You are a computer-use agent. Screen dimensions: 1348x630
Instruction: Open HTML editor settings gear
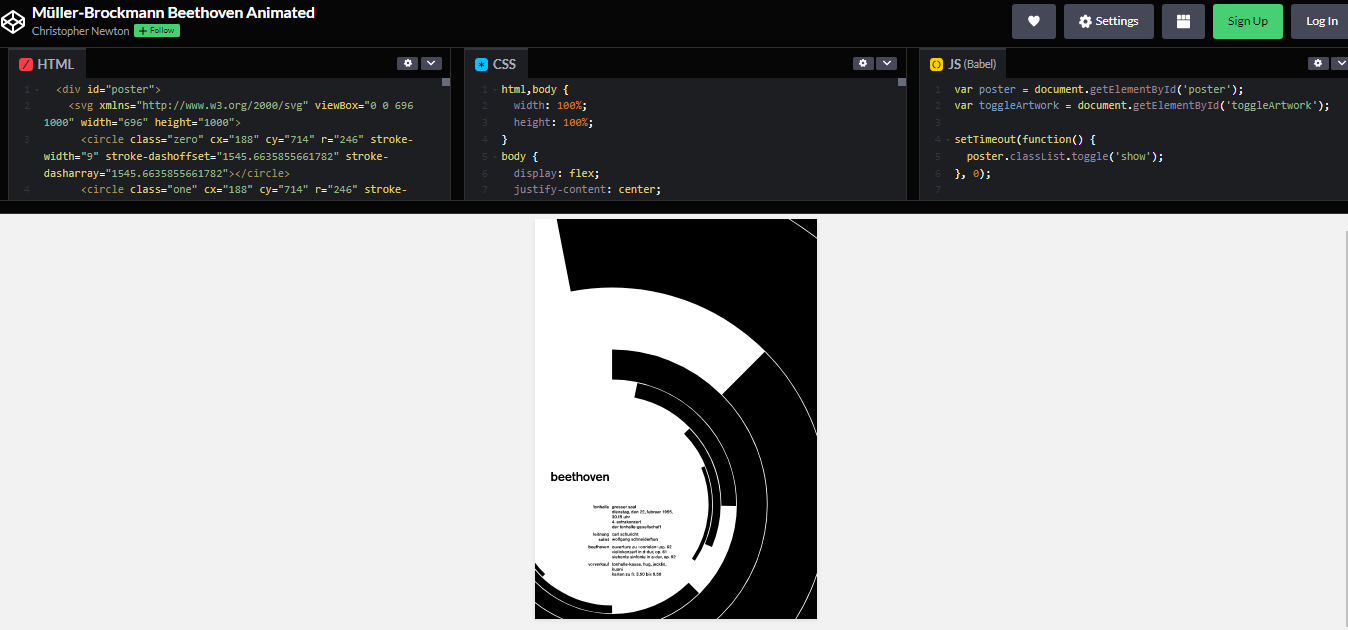(x=407, y=63)
